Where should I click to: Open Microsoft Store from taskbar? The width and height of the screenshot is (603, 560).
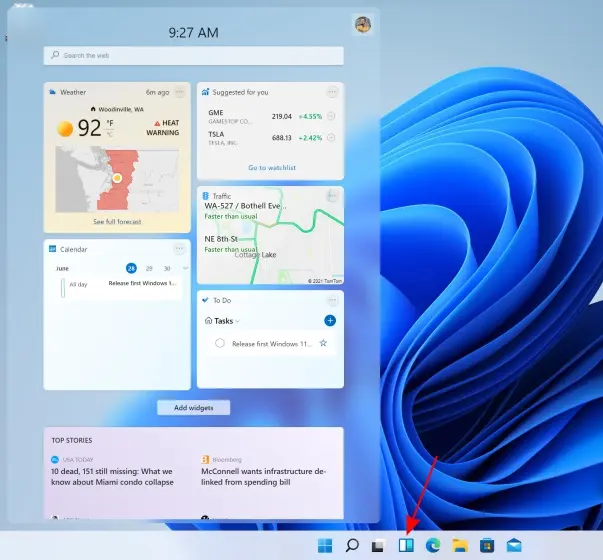pos(487,545)
